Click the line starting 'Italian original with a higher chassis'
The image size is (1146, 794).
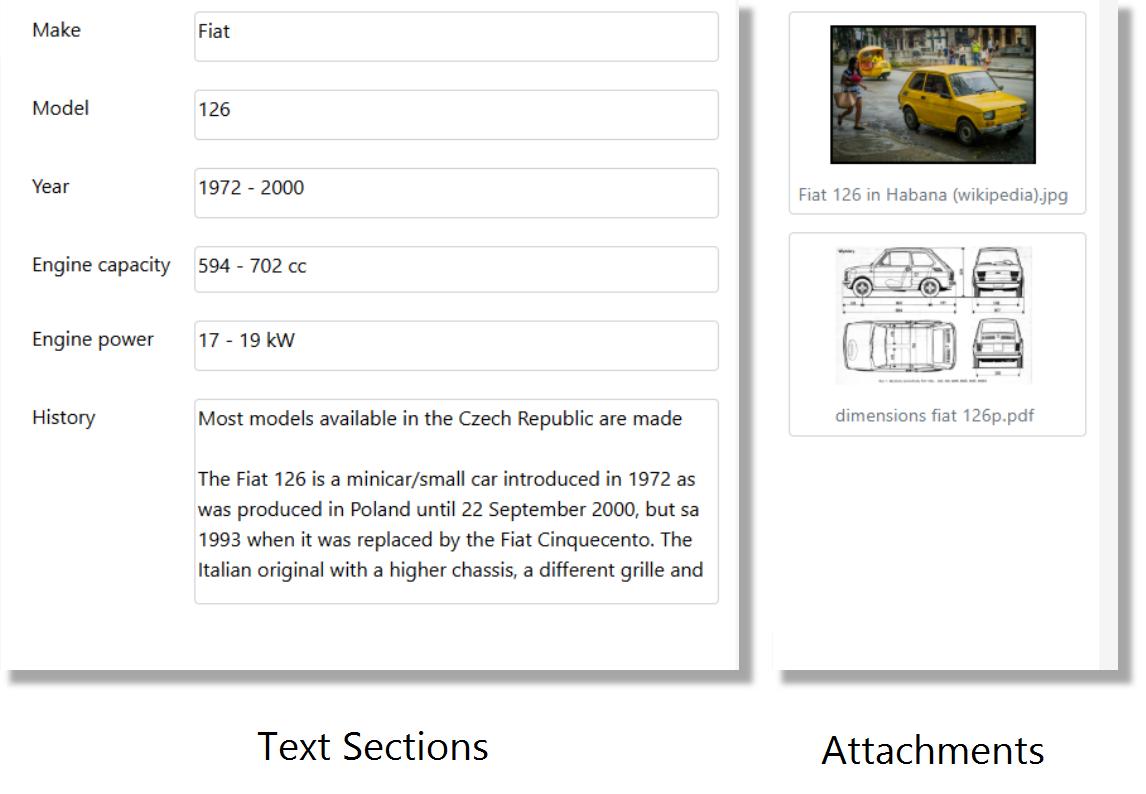(x=450, y=570)
